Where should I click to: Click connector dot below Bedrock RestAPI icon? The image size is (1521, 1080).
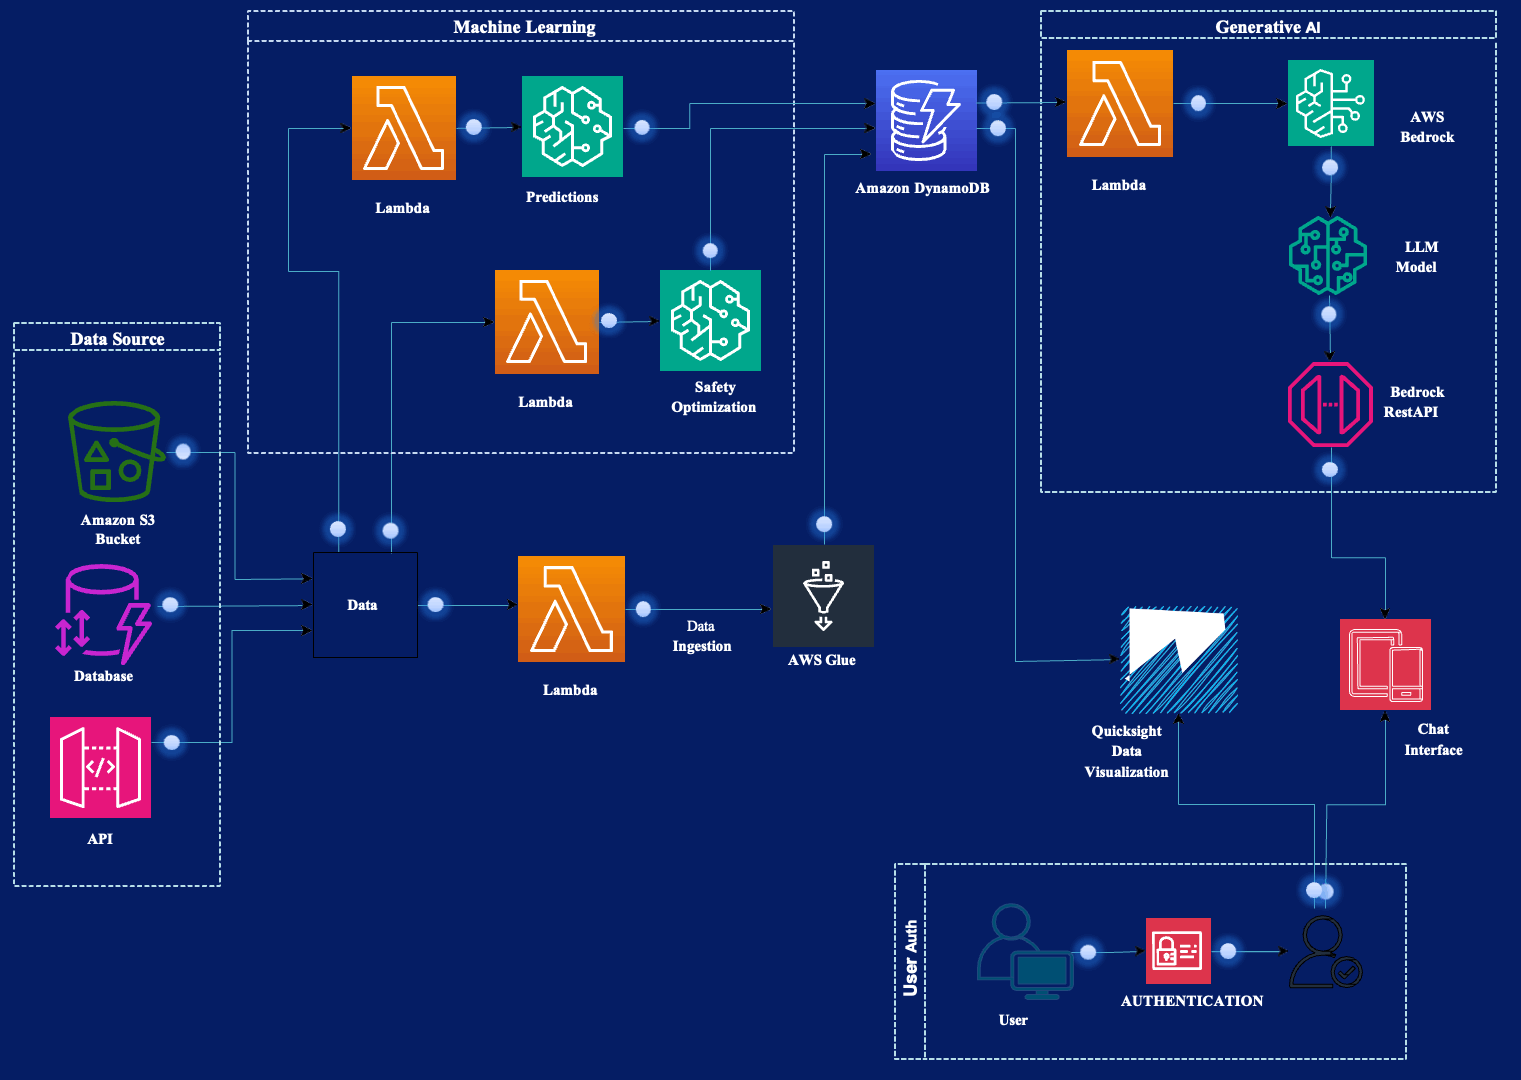pyautogui.click(x=1330, y=469)
